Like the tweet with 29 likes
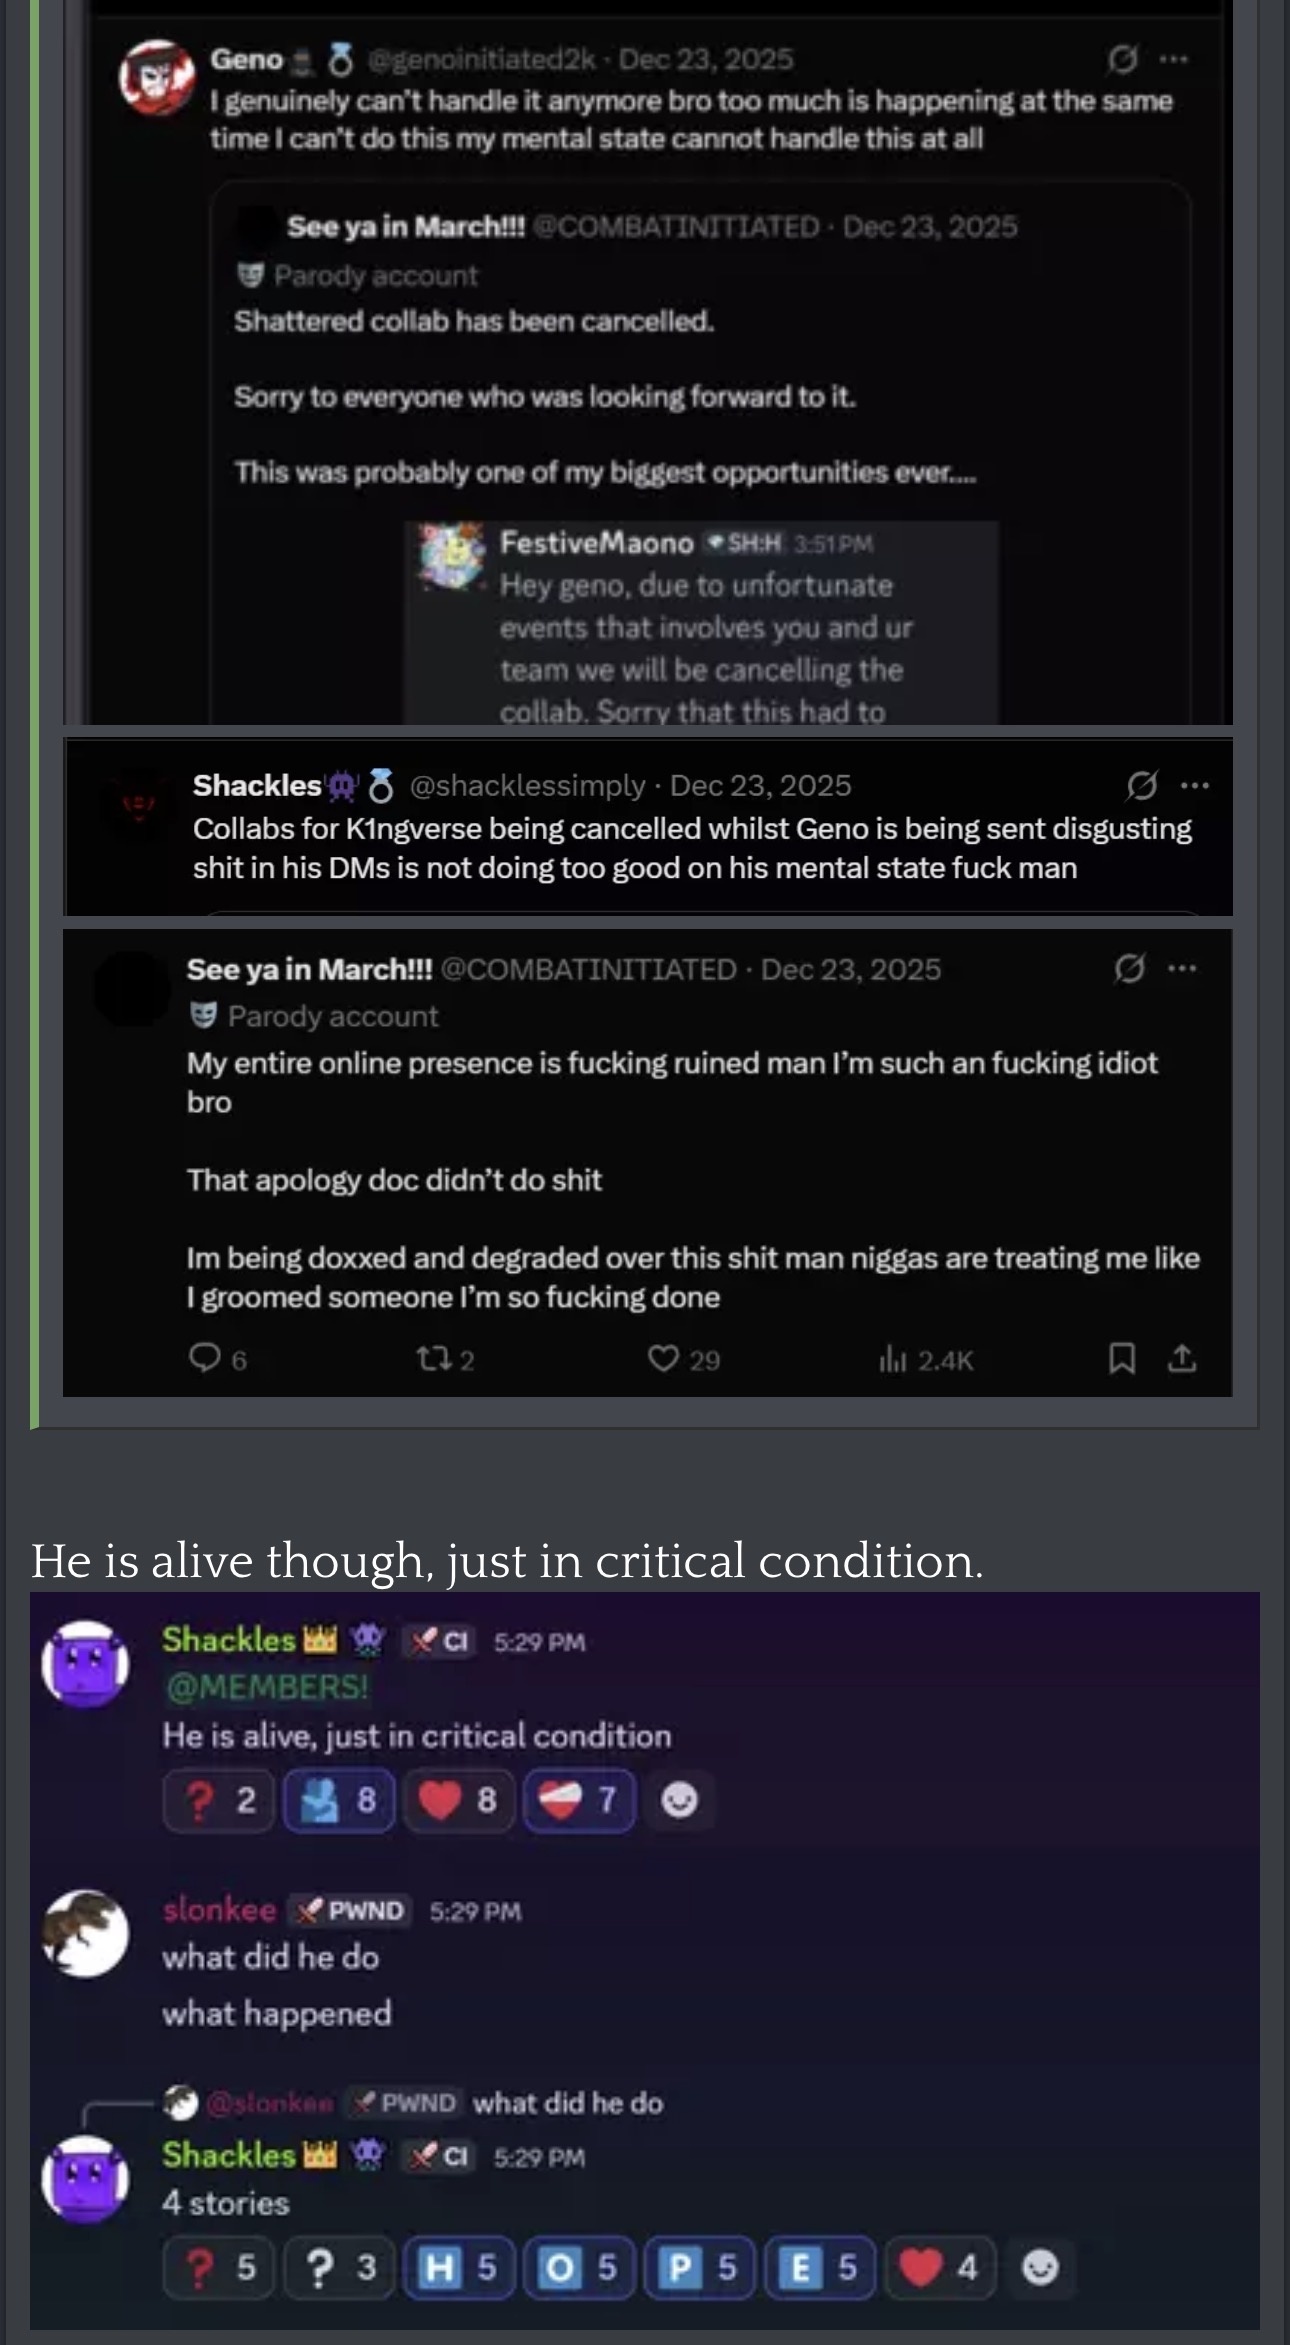This screenshot has height=2345, width=1290. [663, 1358]
